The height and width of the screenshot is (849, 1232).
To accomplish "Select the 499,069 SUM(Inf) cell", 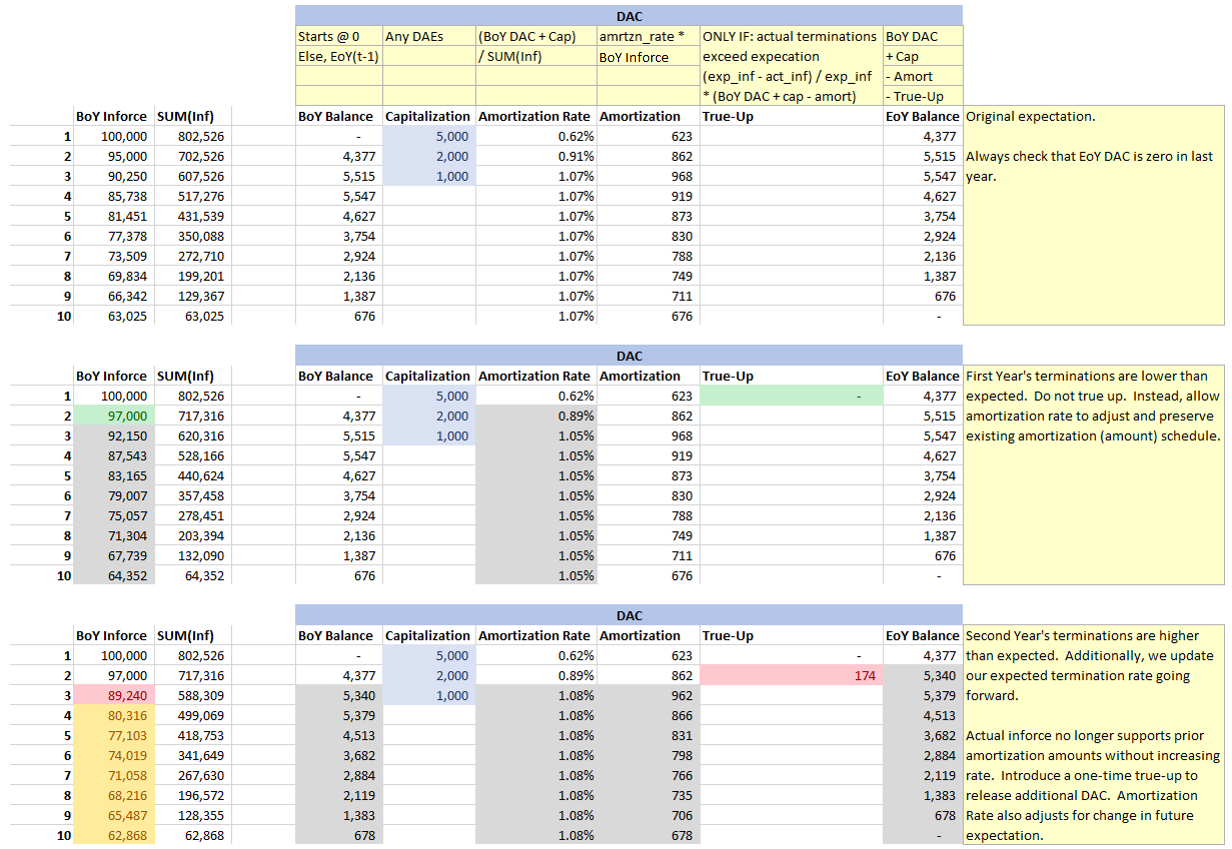I will pyautogui.click(x=192, y=716).
